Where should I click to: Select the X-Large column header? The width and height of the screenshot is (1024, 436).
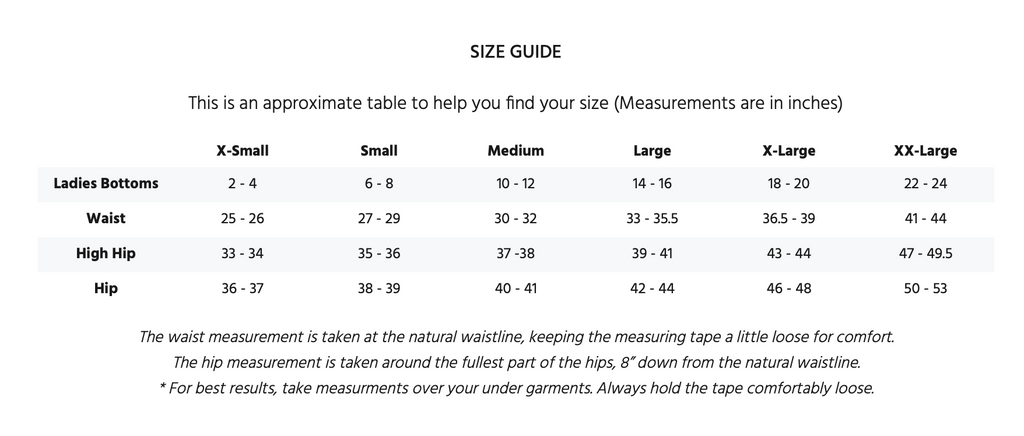788,151
